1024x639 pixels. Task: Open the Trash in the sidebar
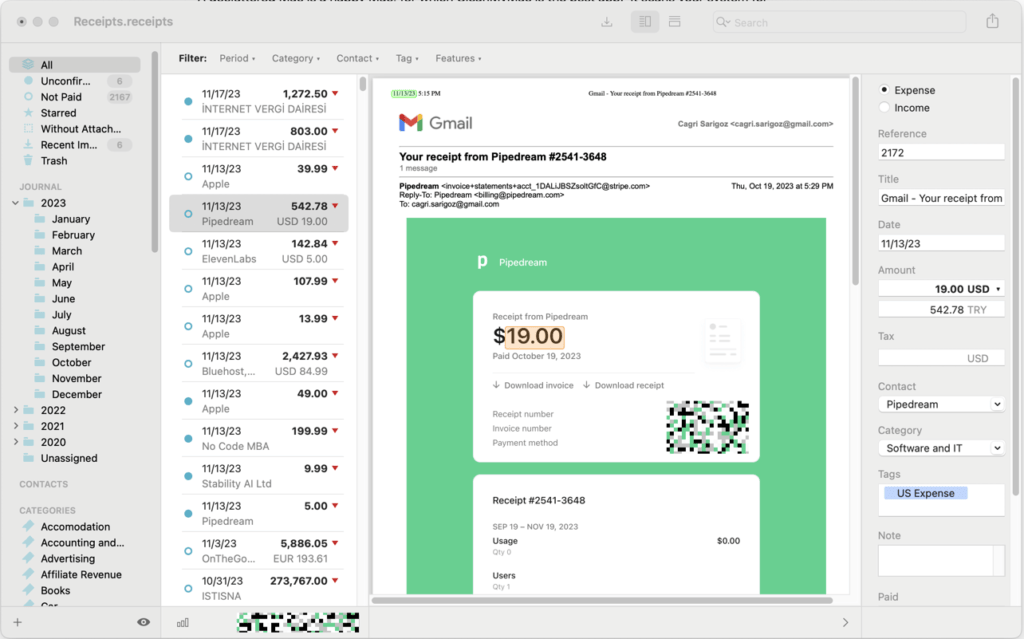point(54,161)
